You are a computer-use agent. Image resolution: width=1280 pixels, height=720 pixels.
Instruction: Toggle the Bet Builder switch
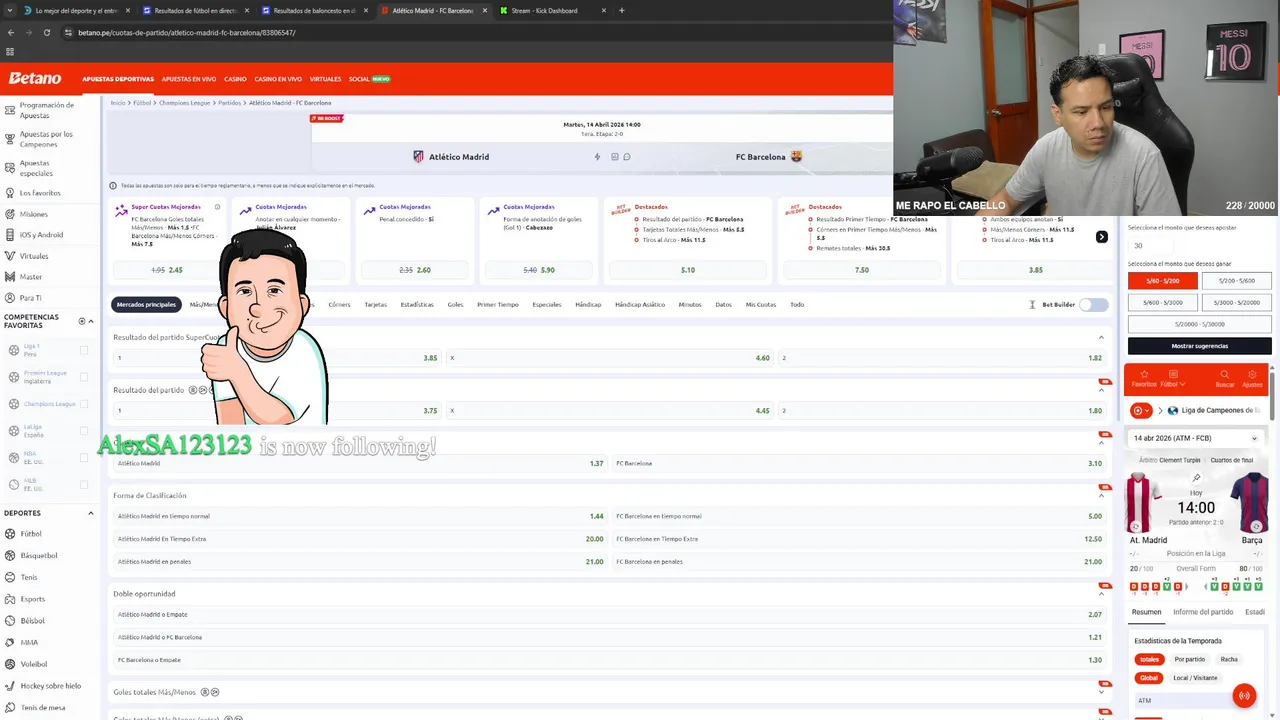point(1094,304)
